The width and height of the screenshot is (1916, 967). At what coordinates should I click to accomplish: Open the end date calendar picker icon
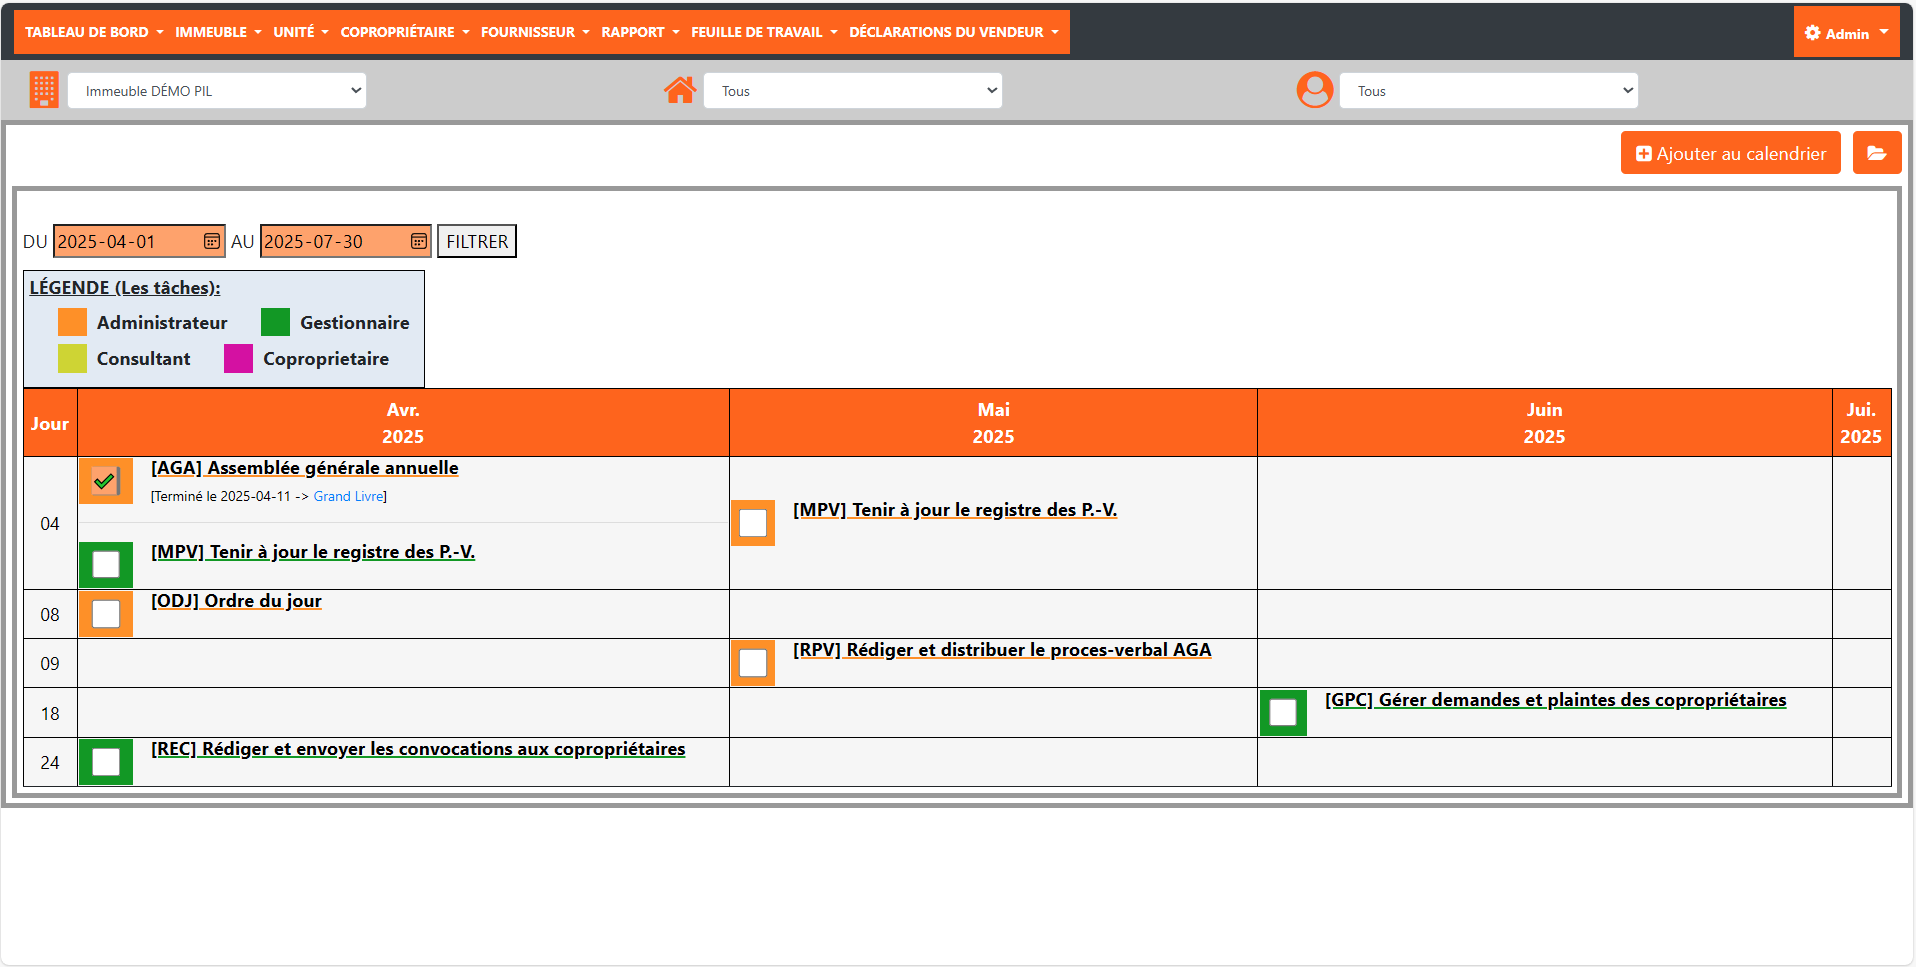point(418,241)
